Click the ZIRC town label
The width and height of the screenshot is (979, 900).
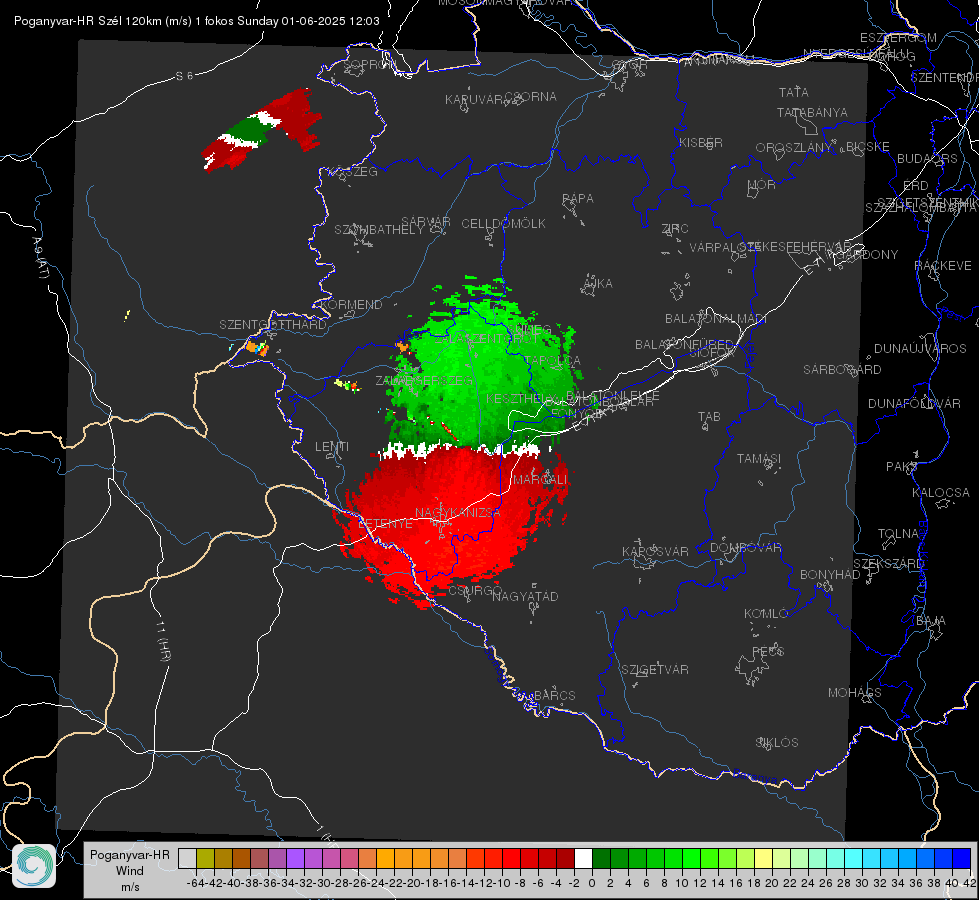675,229
